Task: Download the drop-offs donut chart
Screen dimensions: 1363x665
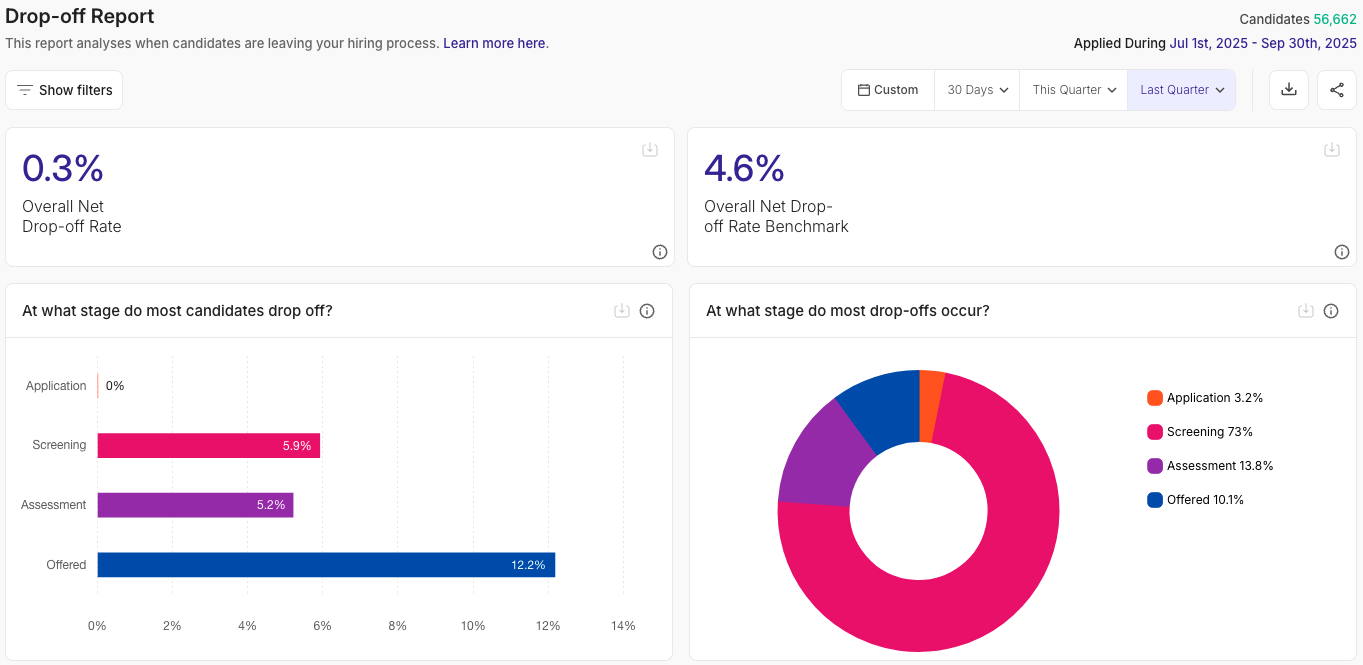Action: click(1306, 311)
